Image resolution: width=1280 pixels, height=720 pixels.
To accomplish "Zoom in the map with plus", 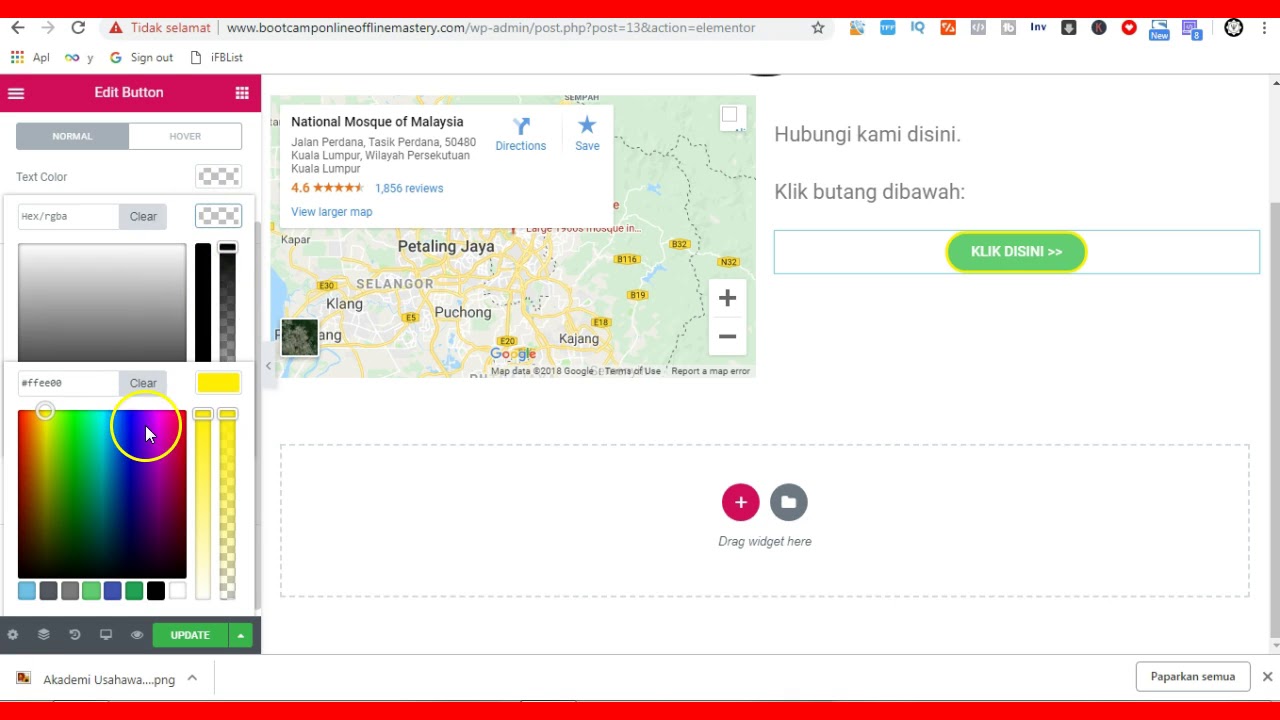I will coord(727,298).
